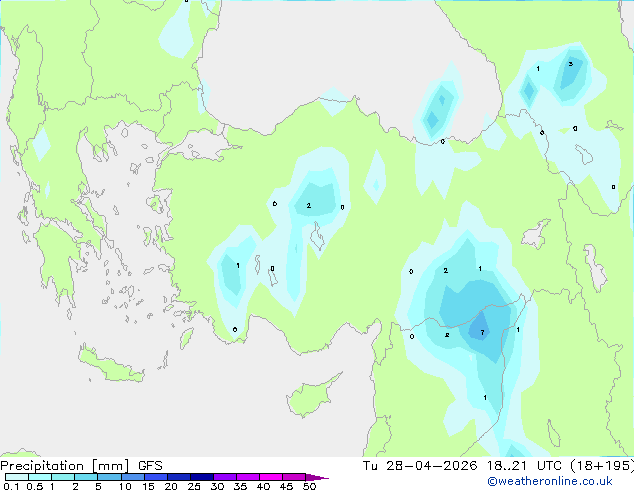The height and width of the screenshot is (490, 634).
Task: Click the map value '3' in the northeast
Action: pos(571,64)
